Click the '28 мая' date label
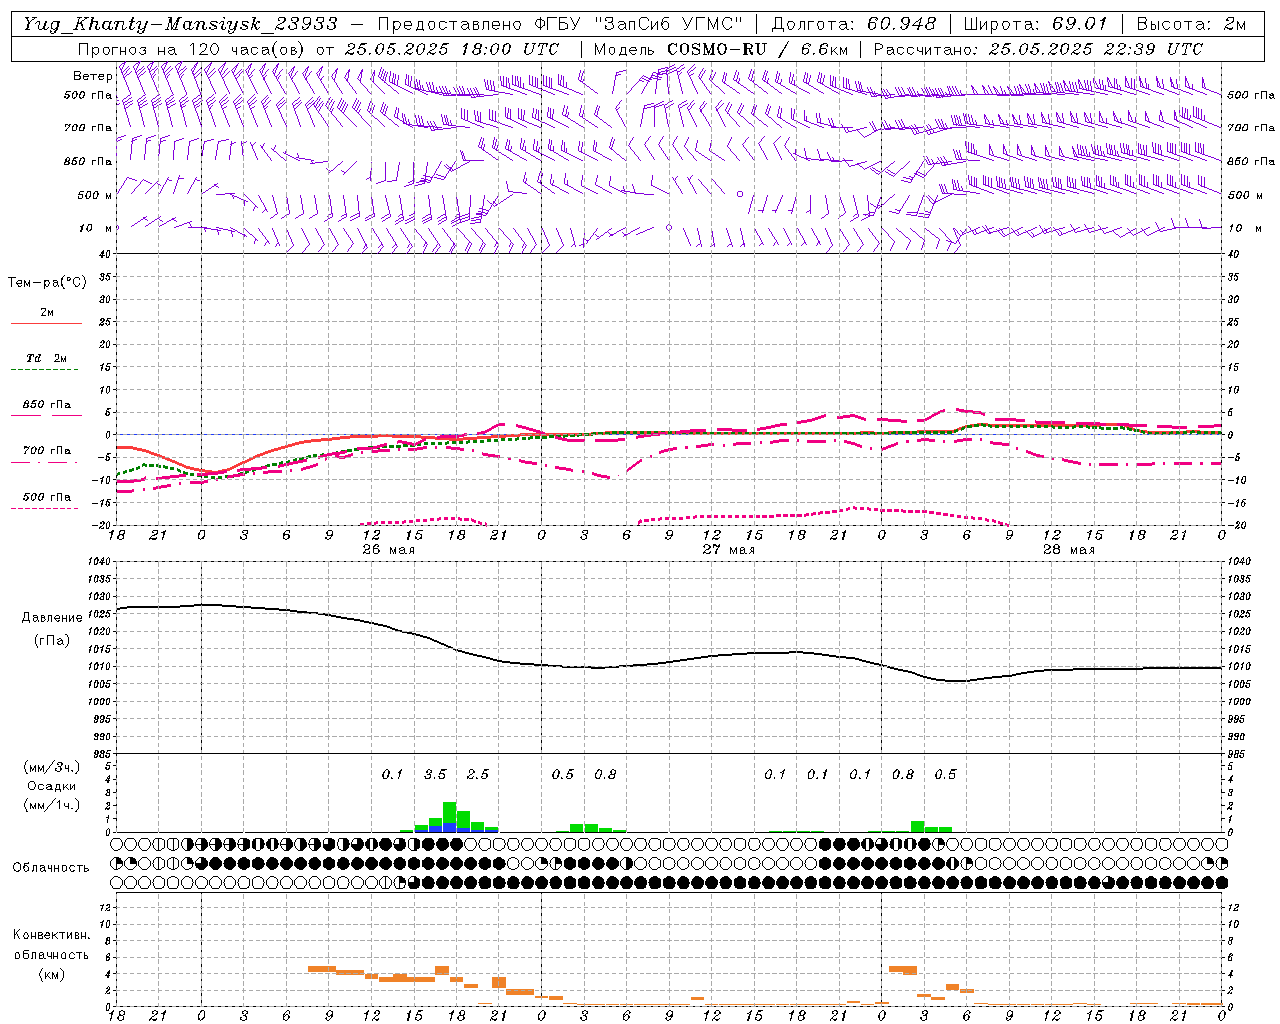This screenshot has width=1280, height=1024. (1068, 549)
